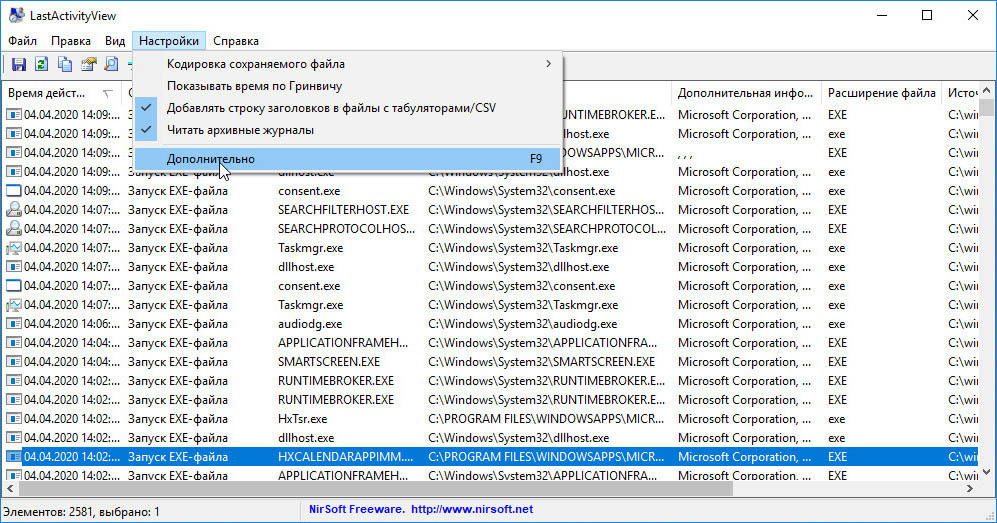Open the Вид menu
The height and width of the screenshot is (523, 997).
coord(115,41)
